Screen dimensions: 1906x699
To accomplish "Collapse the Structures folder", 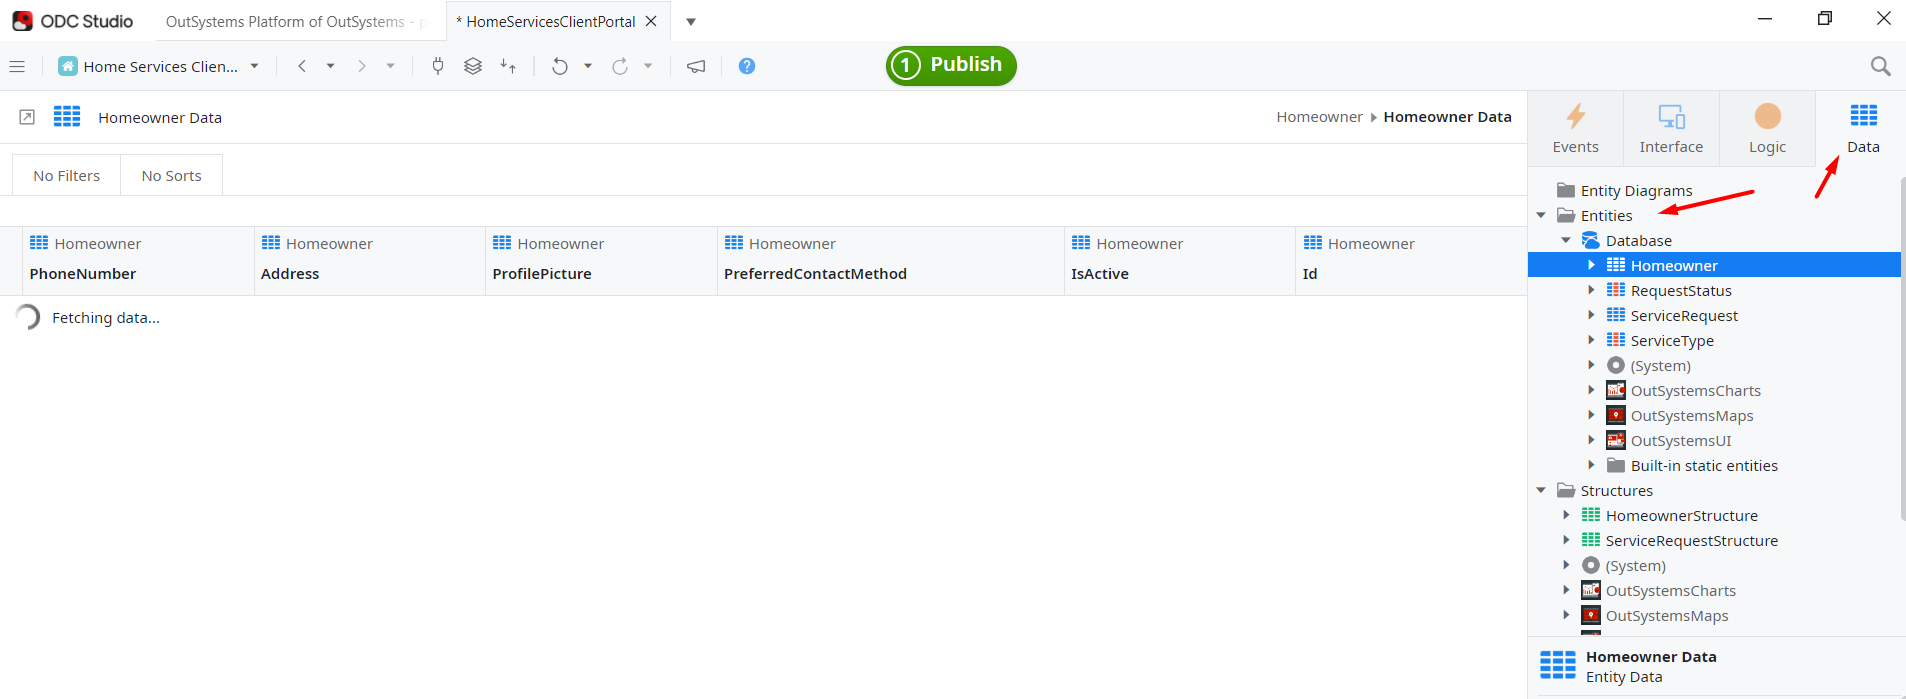I will tap(1541, 490).
